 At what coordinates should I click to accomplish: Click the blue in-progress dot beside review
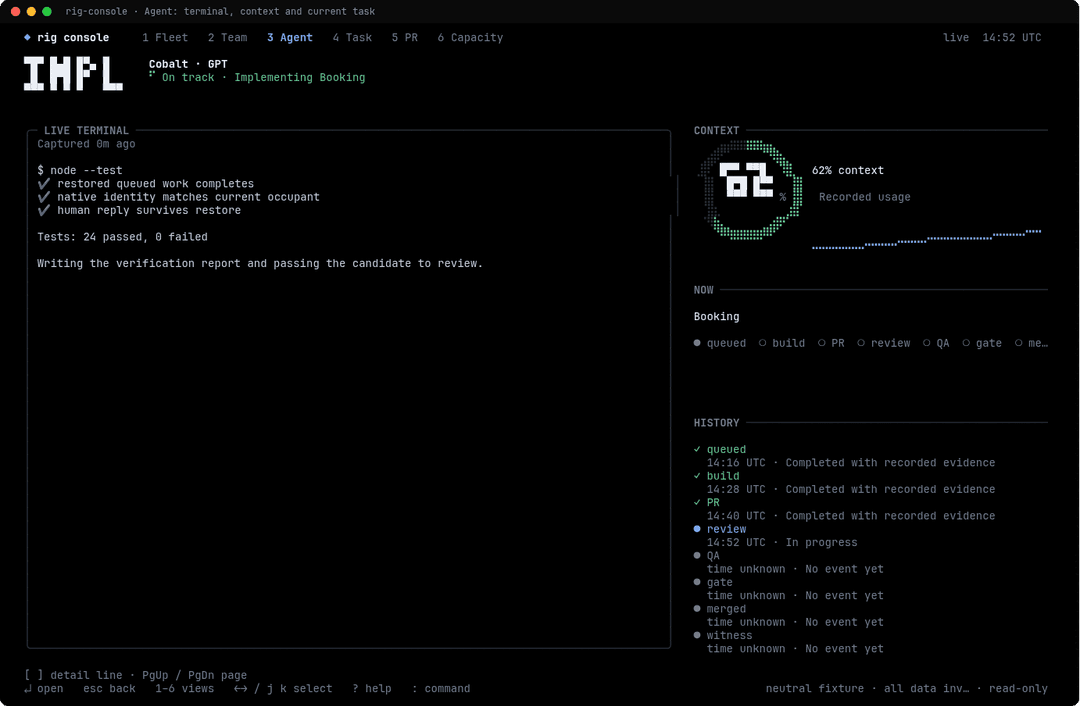tap(697, 529)
